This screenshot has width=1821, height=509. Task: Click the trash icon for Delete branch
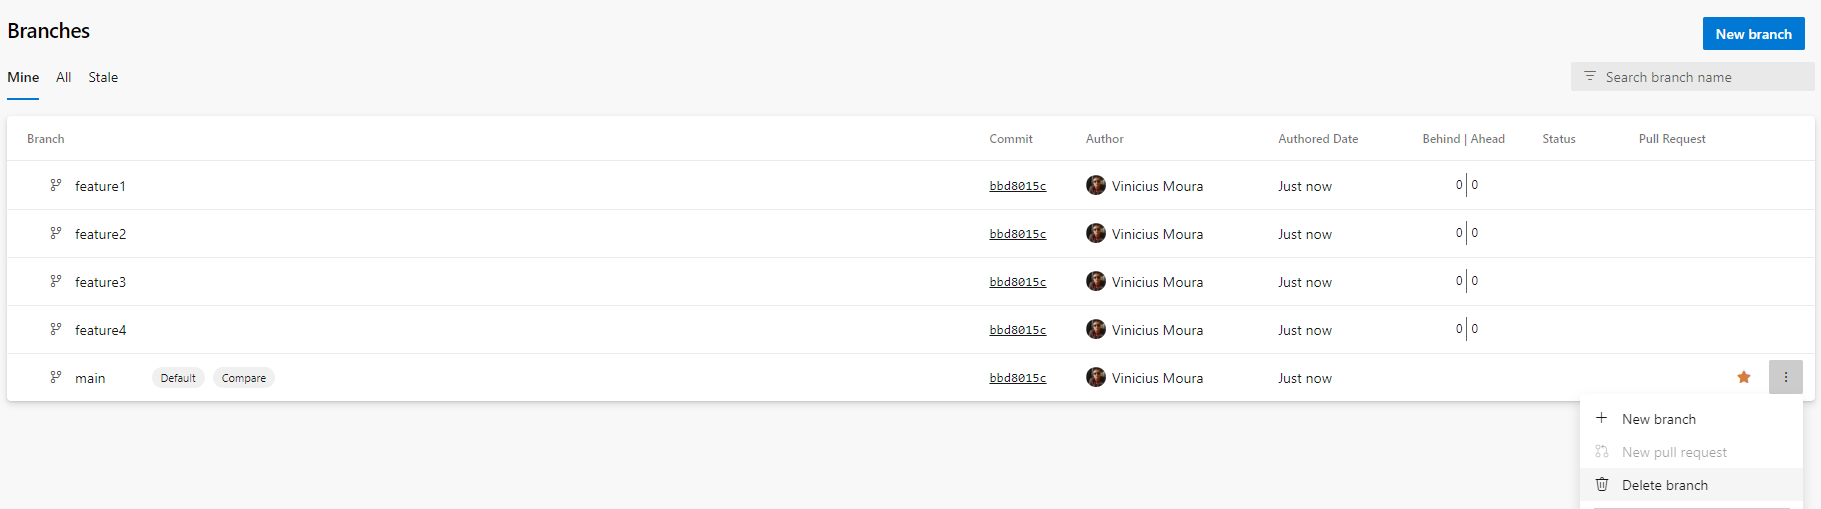tap(1602, 484)
